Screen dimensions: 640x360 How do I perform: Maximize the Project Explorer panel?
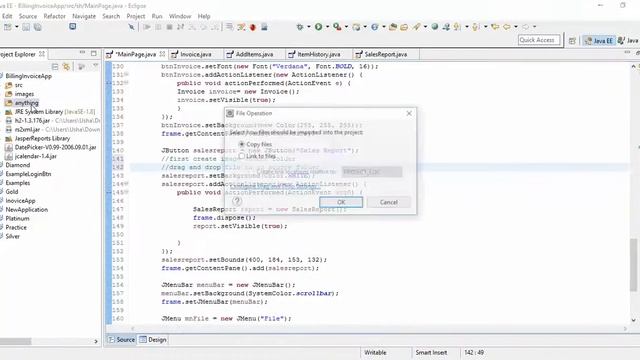click(x=94, y=53)
